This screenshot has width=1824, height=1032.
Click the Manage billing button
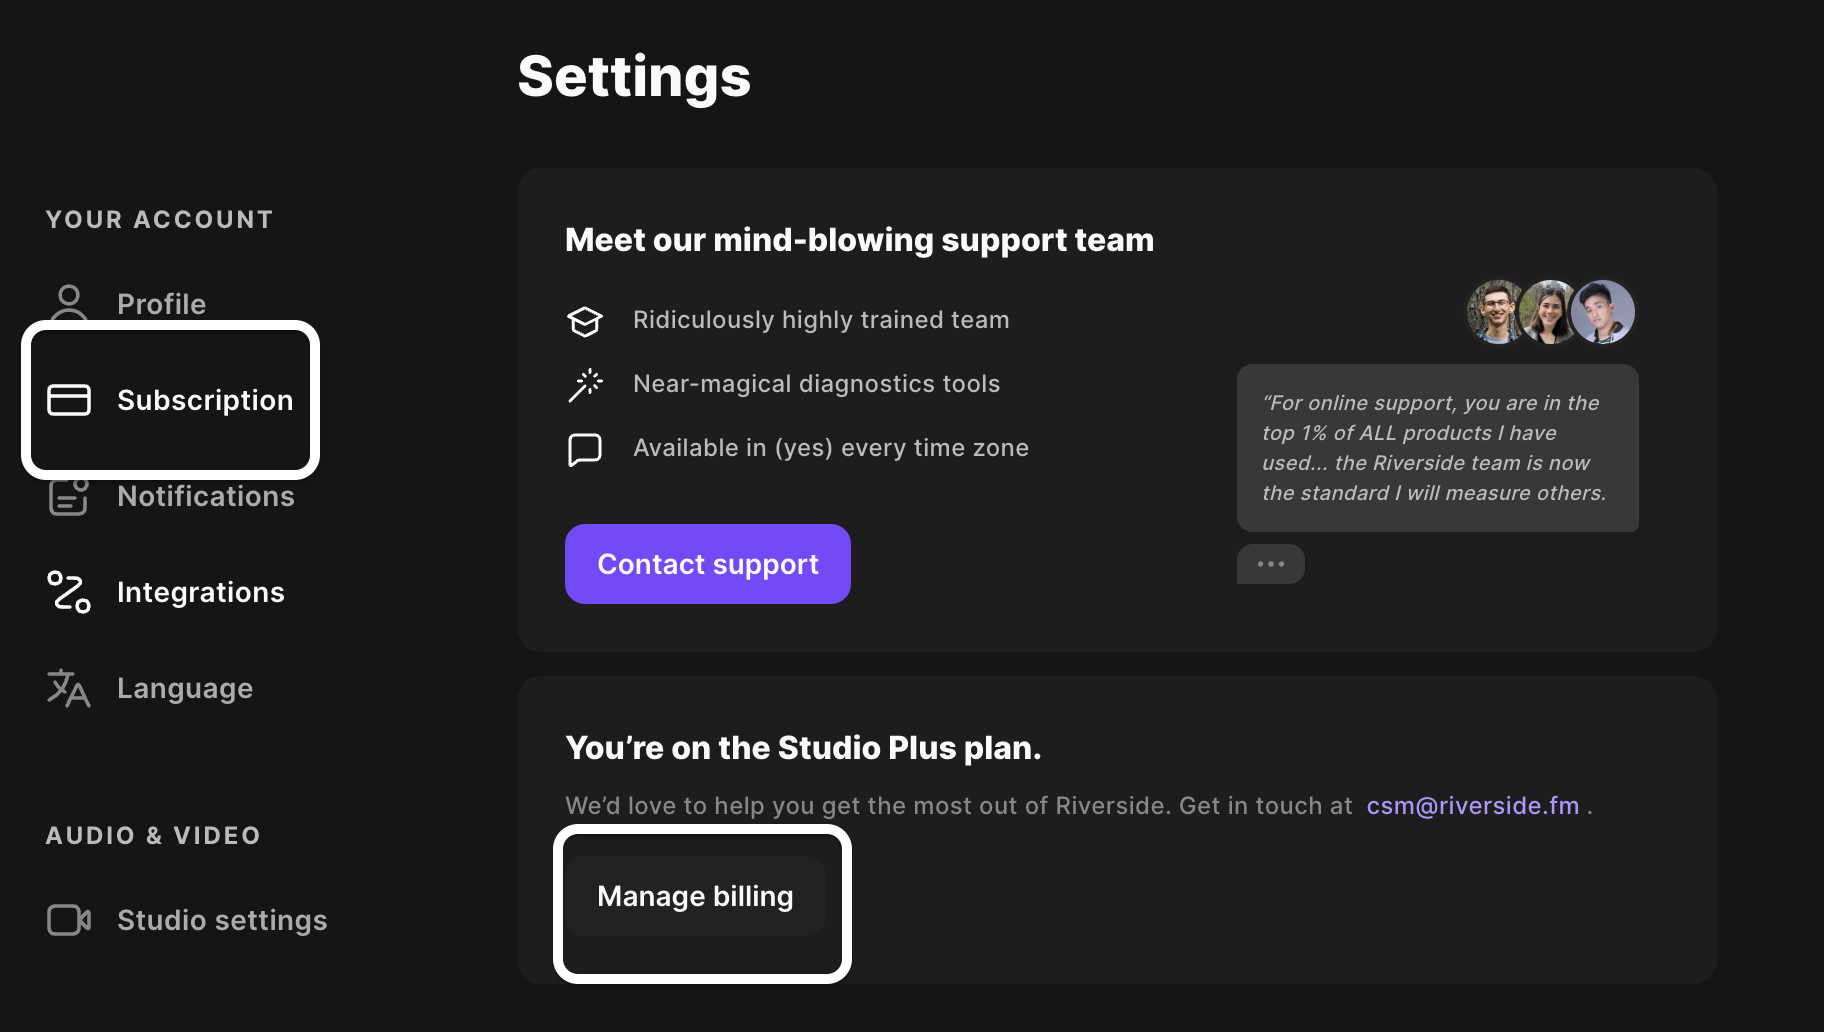[x=695, y=896]
